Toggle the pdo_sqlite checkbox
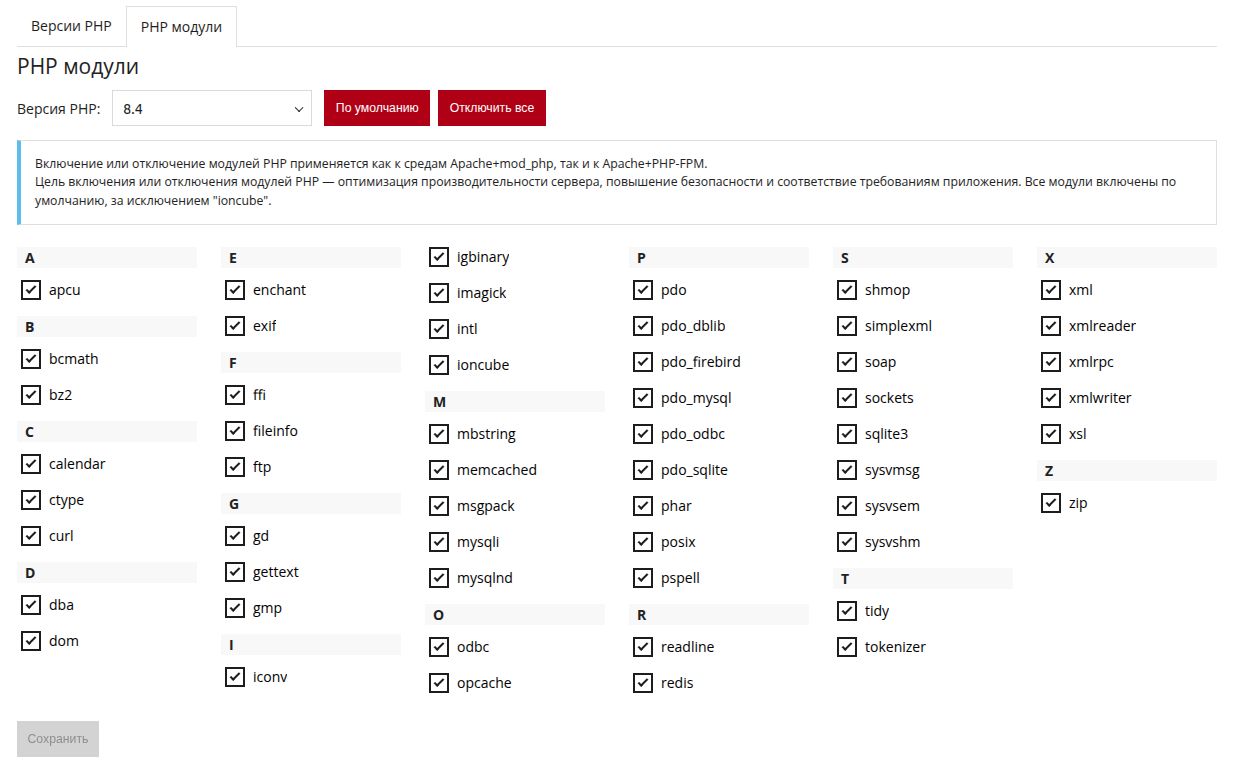This screenshot has height=780, width=1234. pyautogui.click(x=643, y=470)
